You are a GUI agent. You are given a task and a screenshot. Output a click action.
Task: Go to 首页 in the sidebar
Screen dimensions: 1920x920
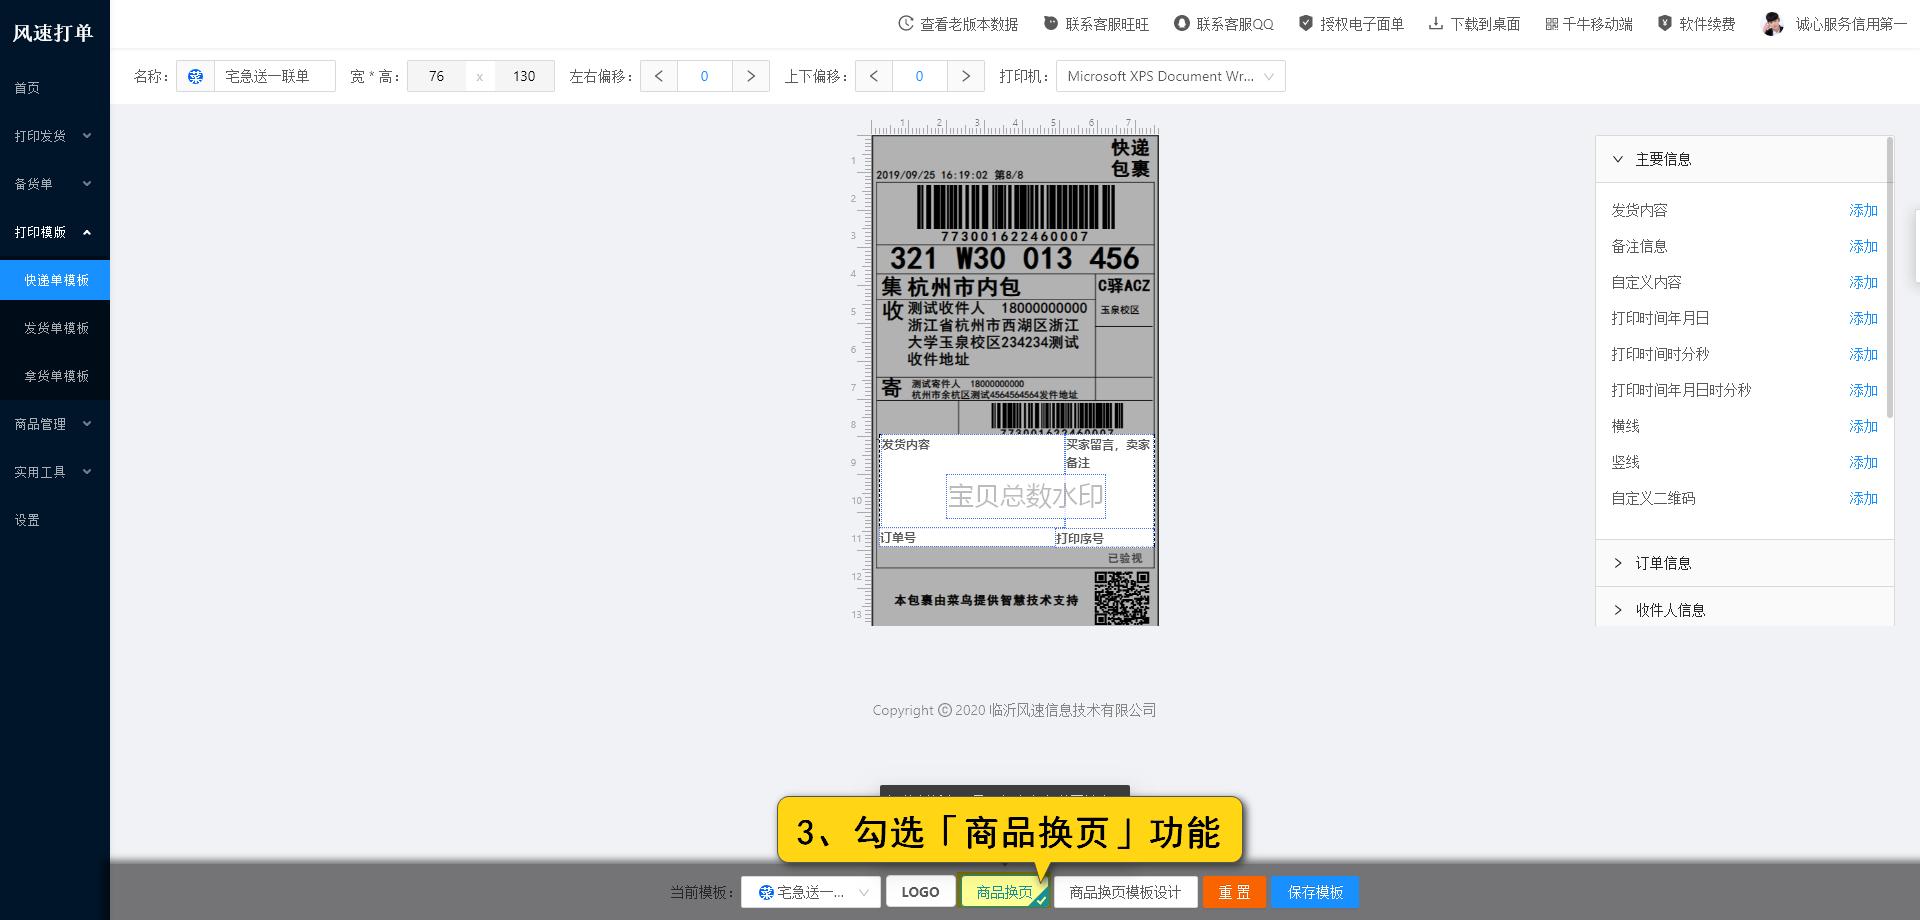54,88
